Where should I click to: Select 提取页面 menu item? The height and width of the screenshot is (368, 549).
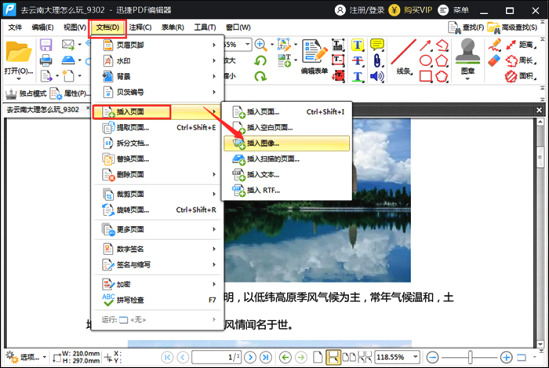click(158, 127)
